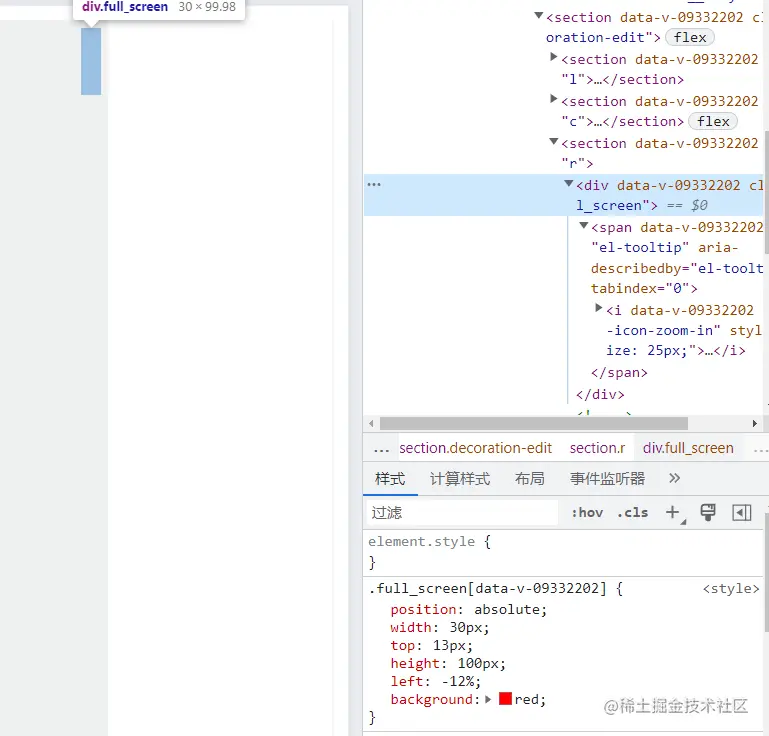769x736 pixels.
Task: Switch to the 布局 tab
Action: point(530,479)
